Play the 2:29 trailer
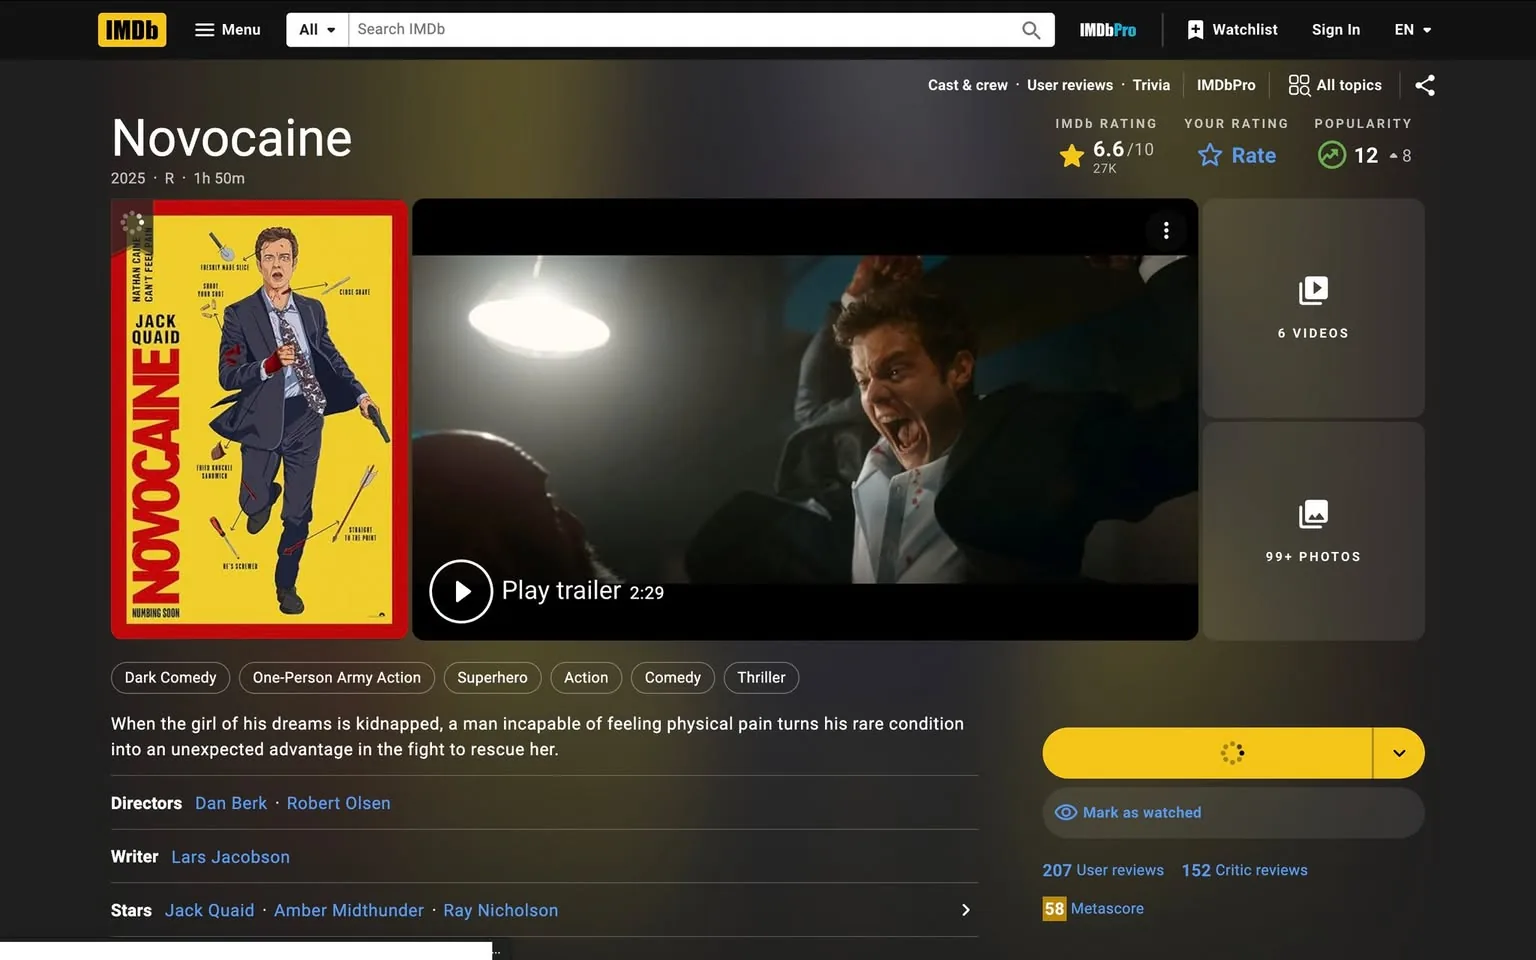 pos(461,591)
